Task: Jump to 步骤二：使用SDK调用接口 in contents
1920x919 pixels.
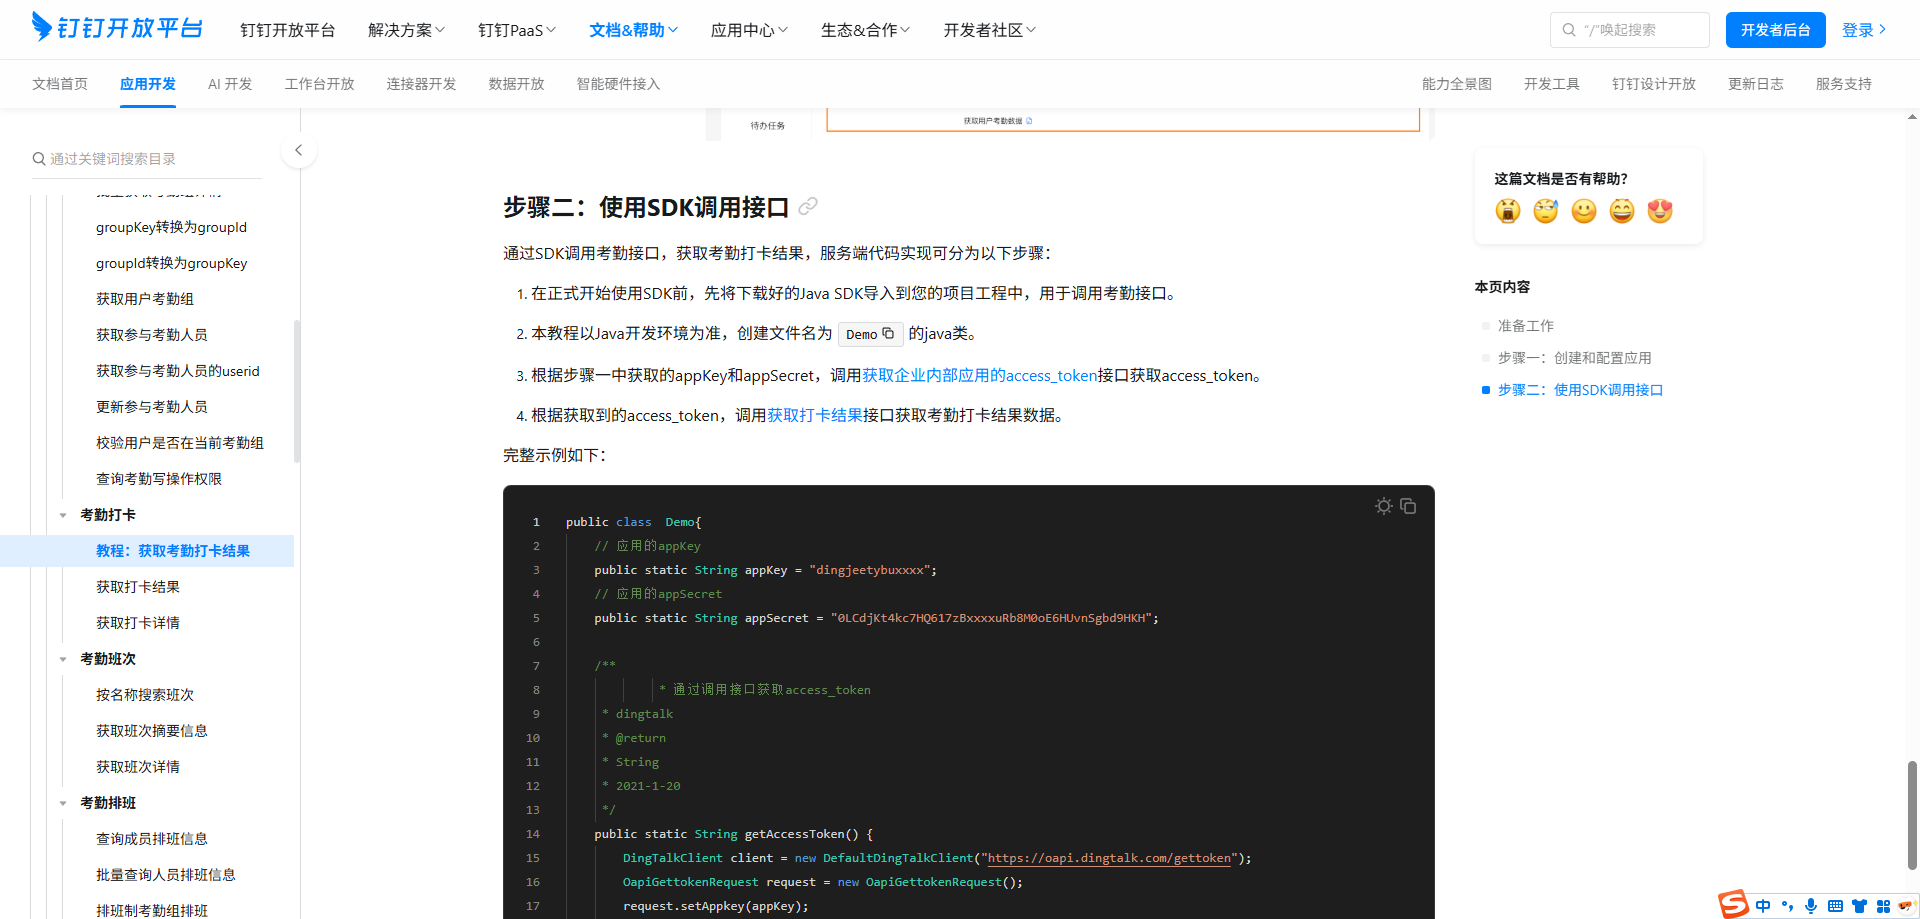Action: point(1581,390)
